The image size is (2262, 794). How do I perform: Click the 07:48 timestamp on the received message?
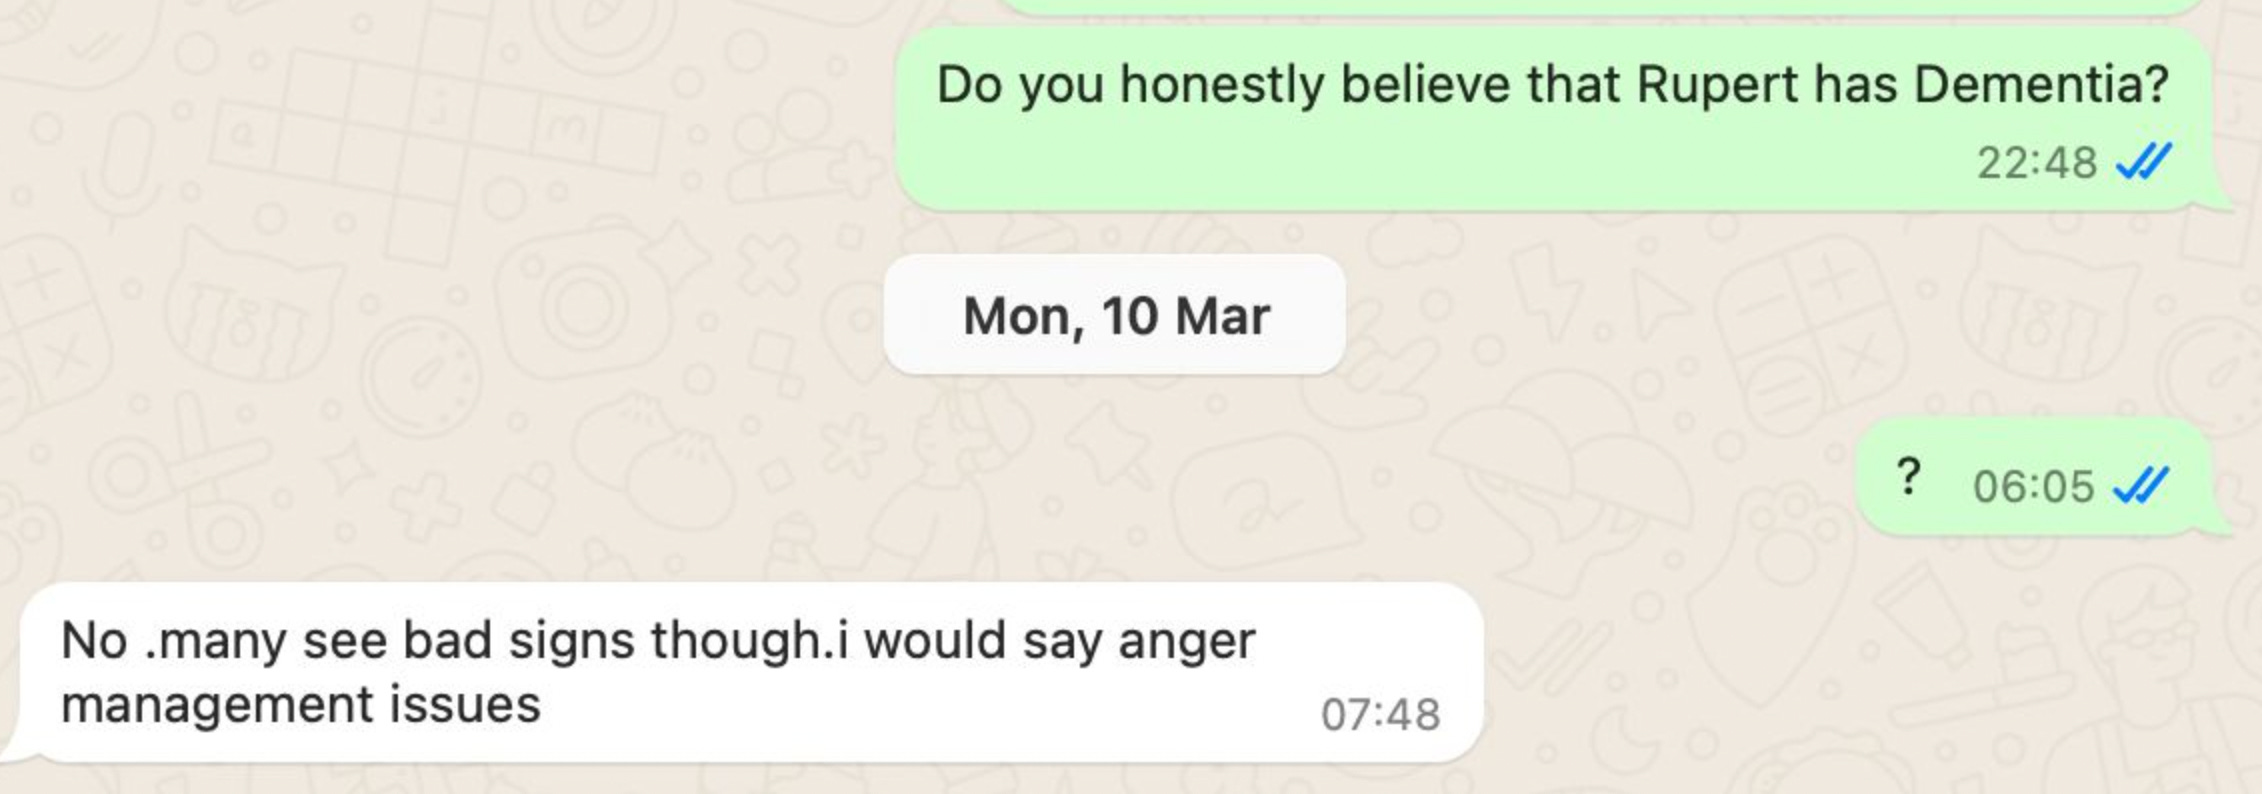(1380, 714)
